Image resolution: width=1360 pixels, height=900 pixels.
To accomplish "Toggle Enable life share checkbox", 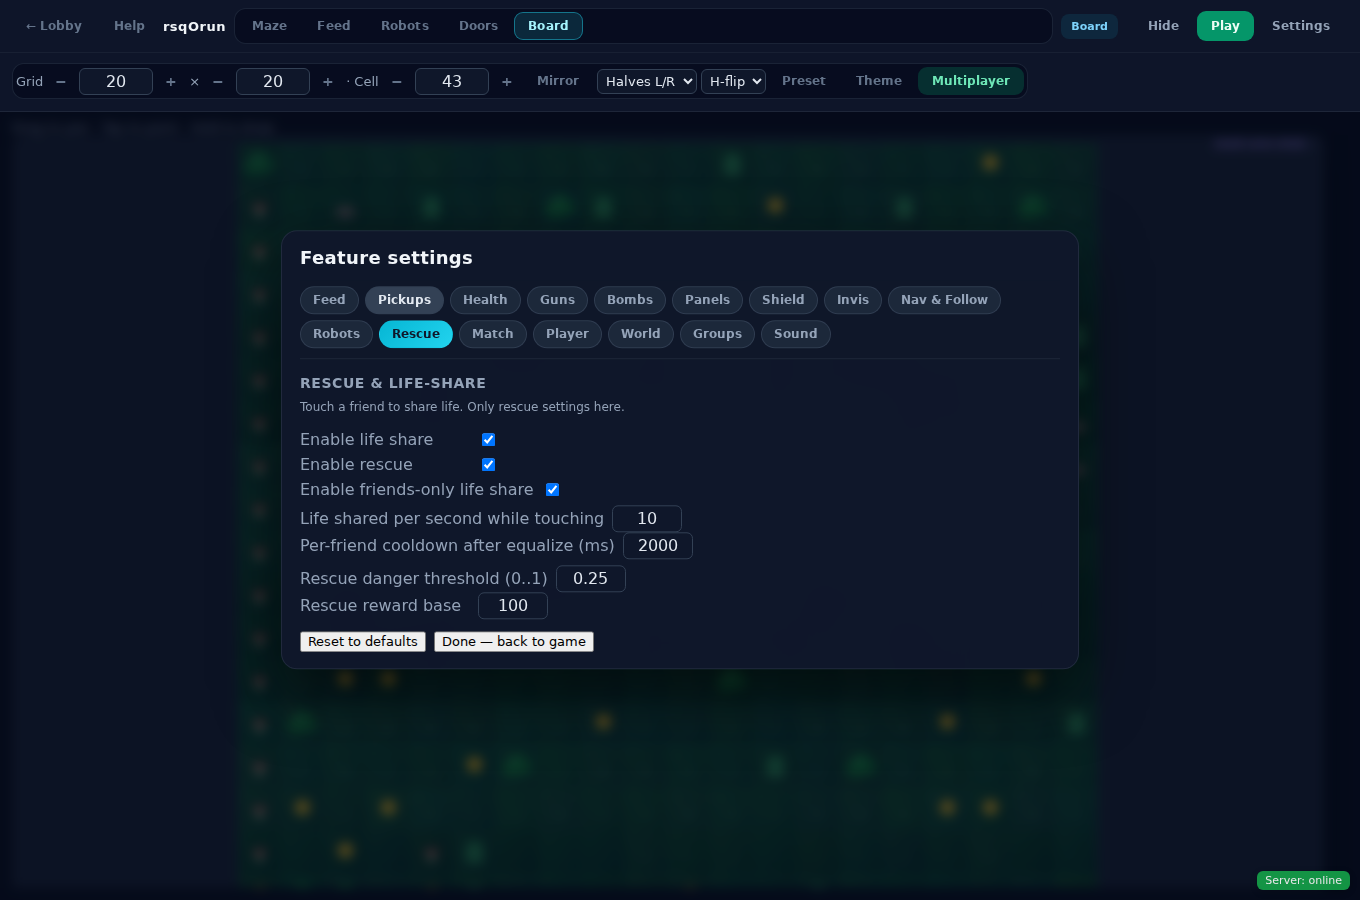I will (x=489, y=440).
